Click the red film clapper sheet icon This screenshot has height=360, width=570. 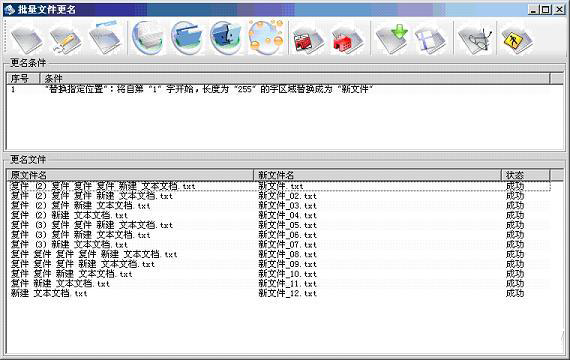[308, 40]
